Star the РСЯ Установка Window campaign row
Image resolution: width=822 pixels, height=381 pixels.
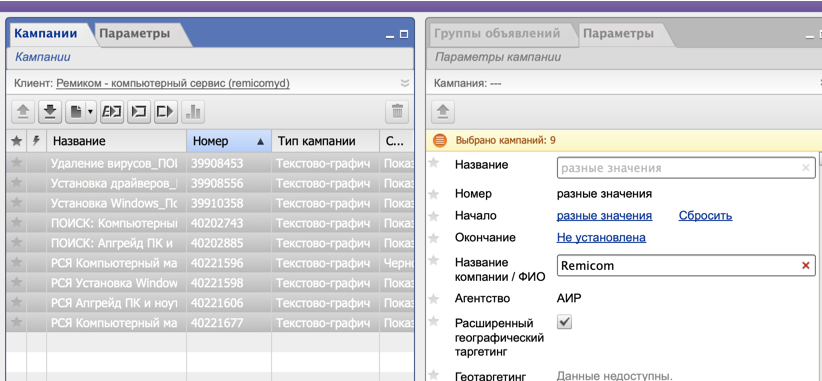(16, 282)
